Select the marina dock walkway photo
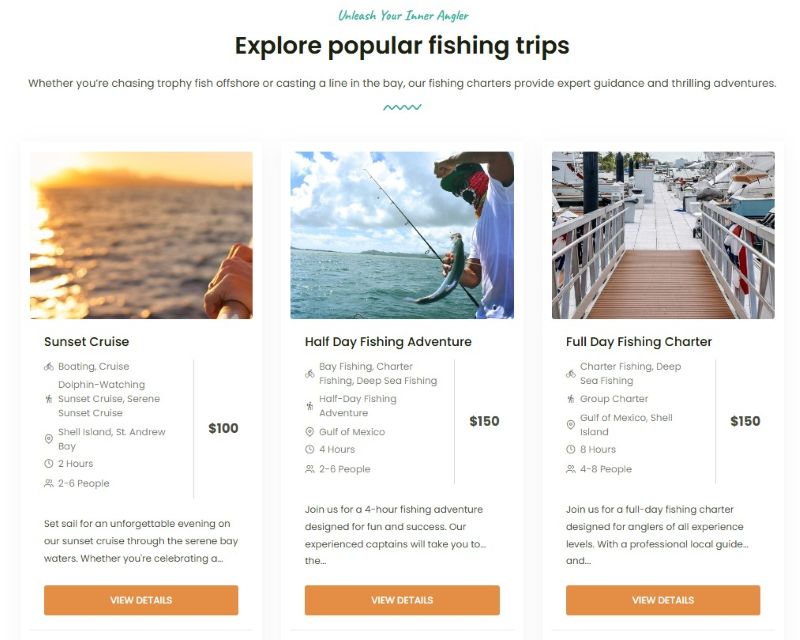 [663, 235]
